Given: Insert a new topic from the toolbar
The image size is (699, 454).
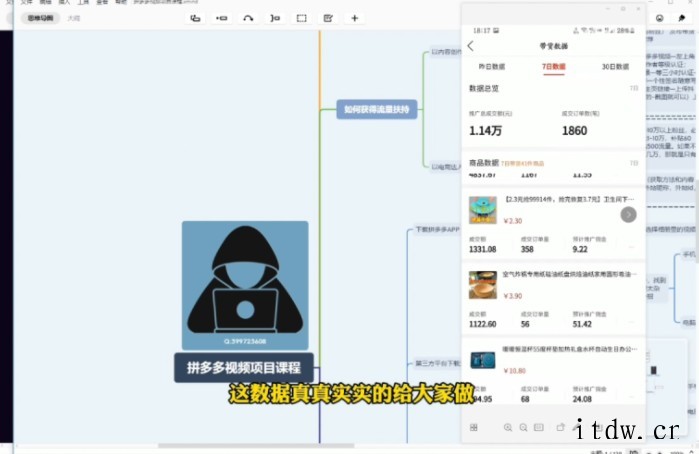Looking at the screenshot, I should click(x=195, y=18).
